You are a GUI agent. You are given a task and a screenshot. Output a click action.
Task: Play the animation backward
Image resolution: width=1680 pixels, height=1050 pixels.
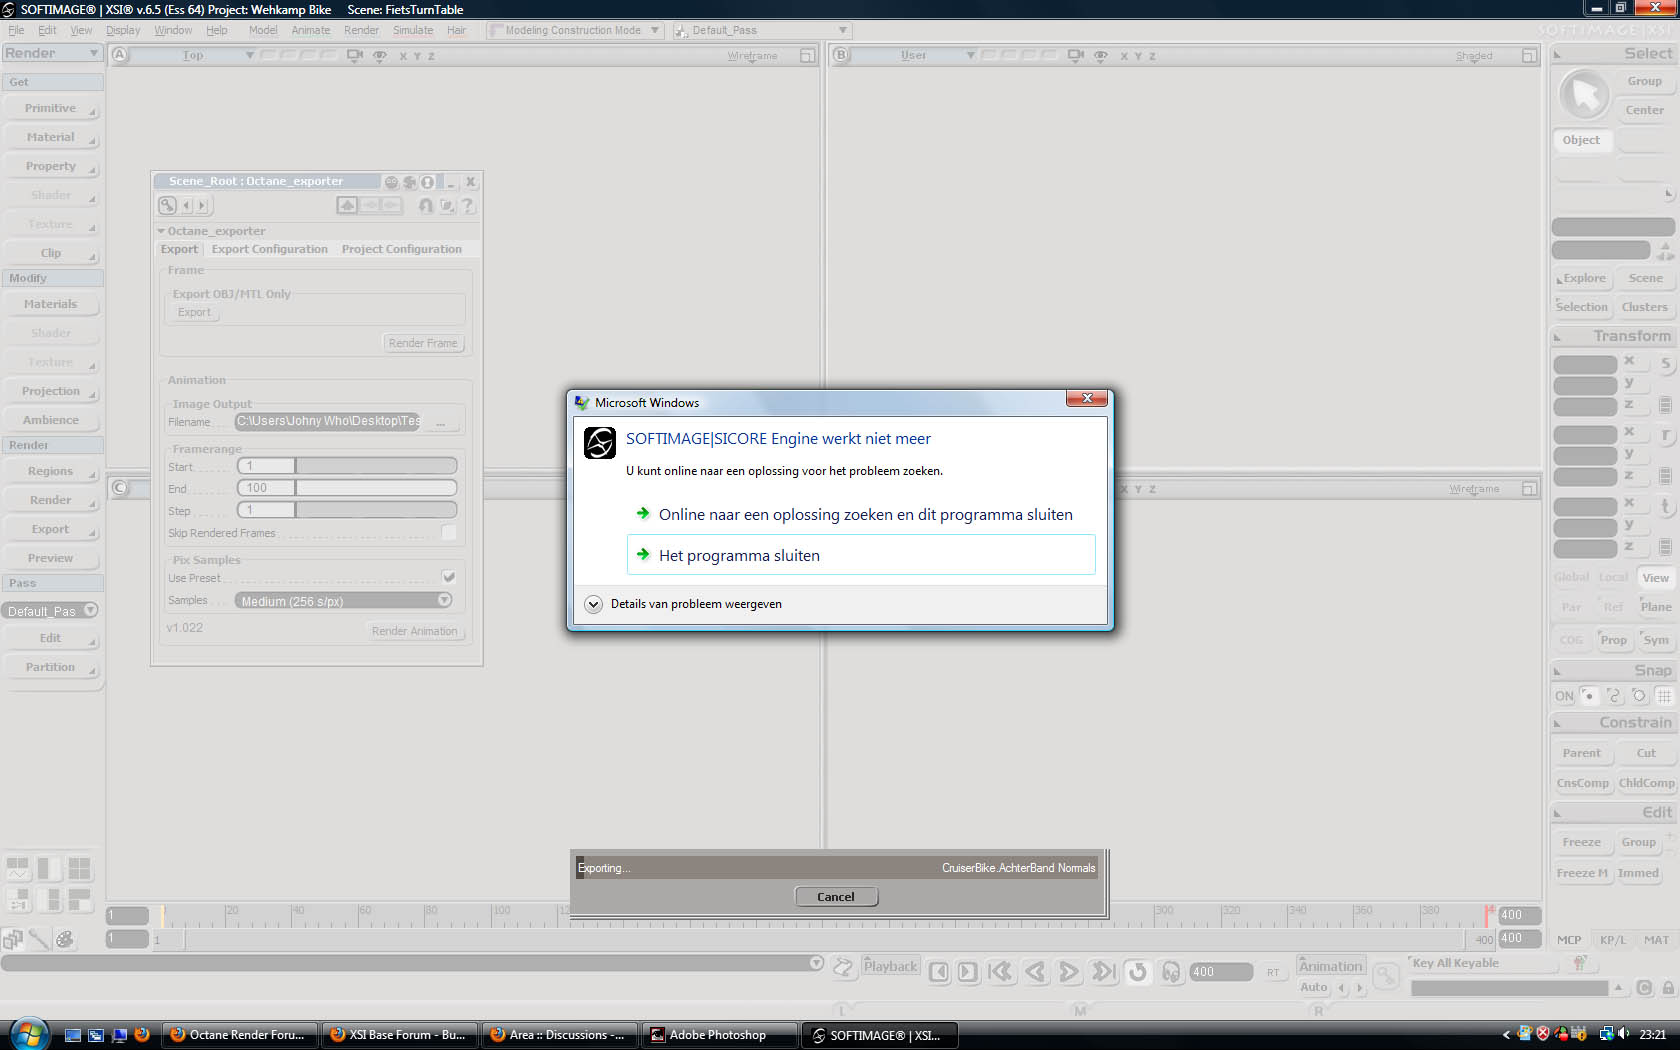[x=1035, y=971]
